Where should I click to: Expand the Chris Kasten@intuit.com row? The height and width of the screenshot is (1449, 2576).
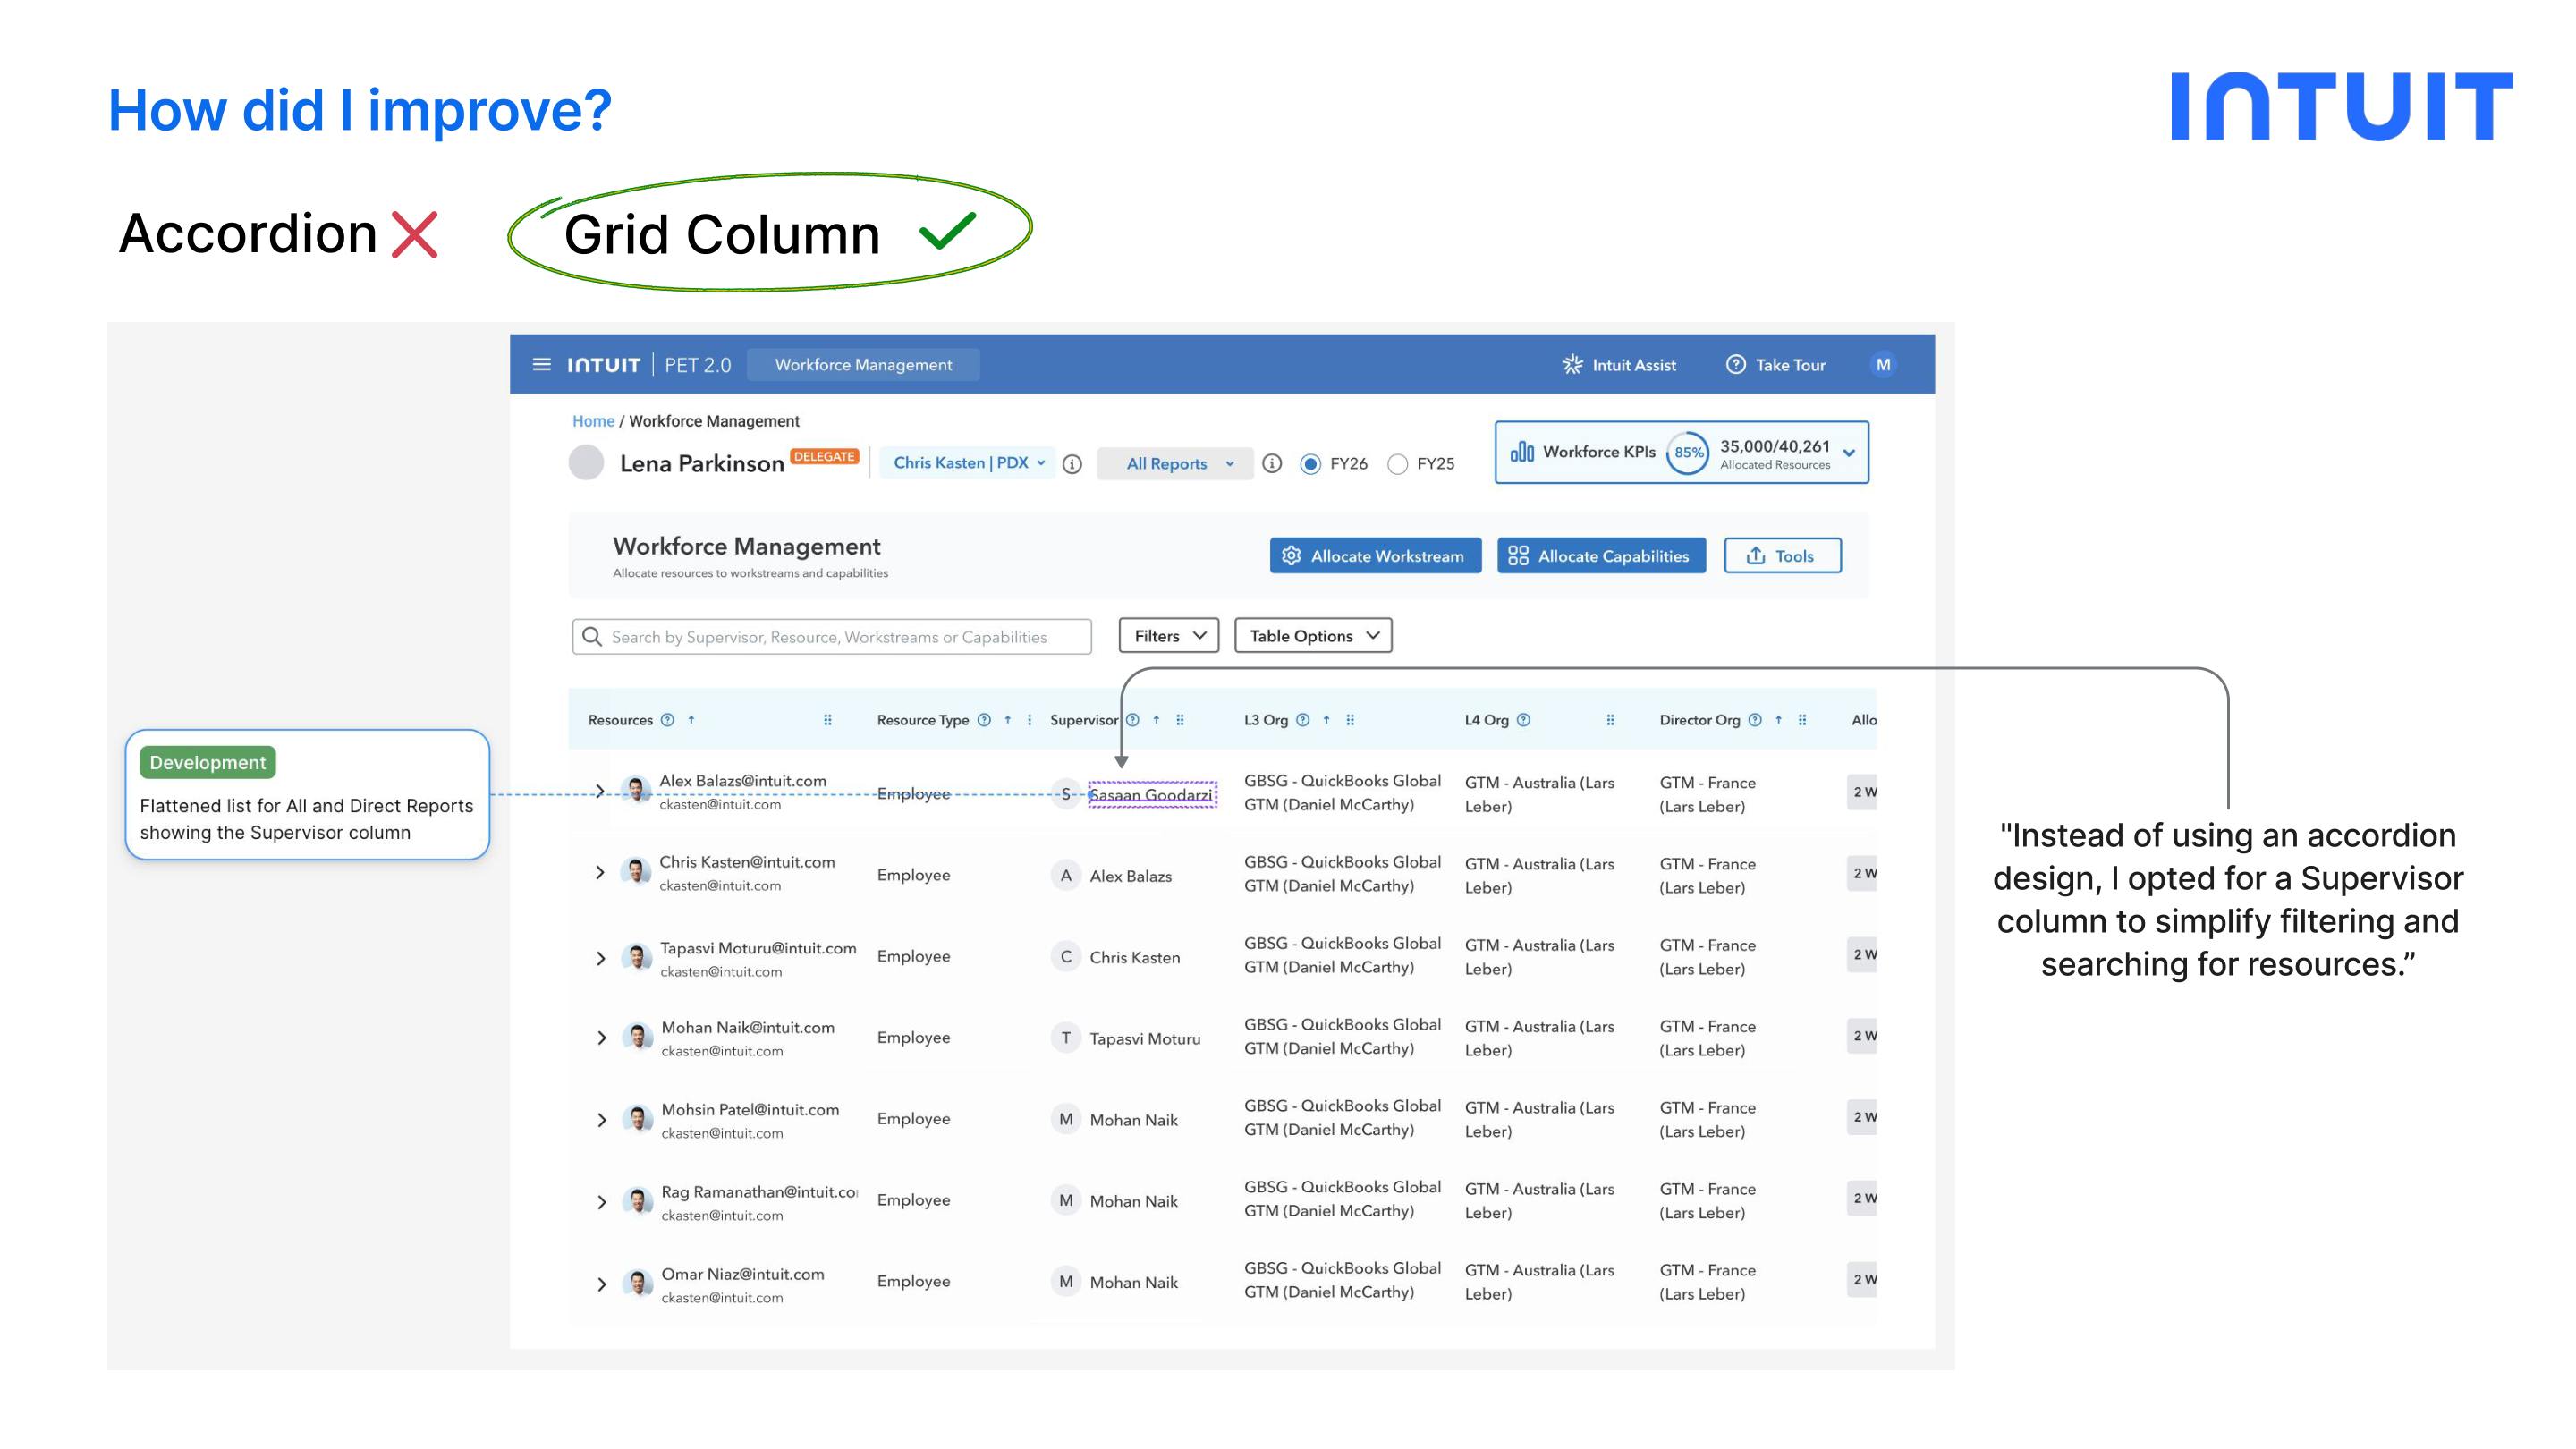click(600, 873)
